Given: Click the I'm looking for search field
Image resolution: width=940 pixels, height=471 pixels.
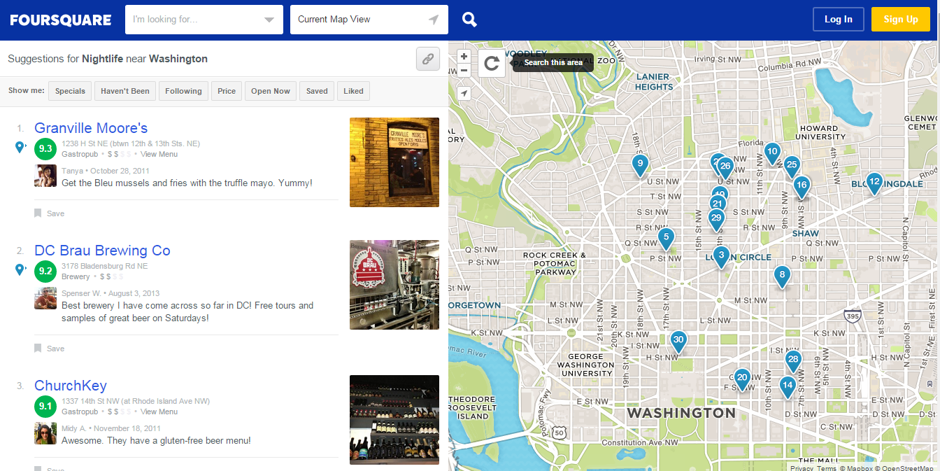Looking at the screenshot, I should 204,20.
